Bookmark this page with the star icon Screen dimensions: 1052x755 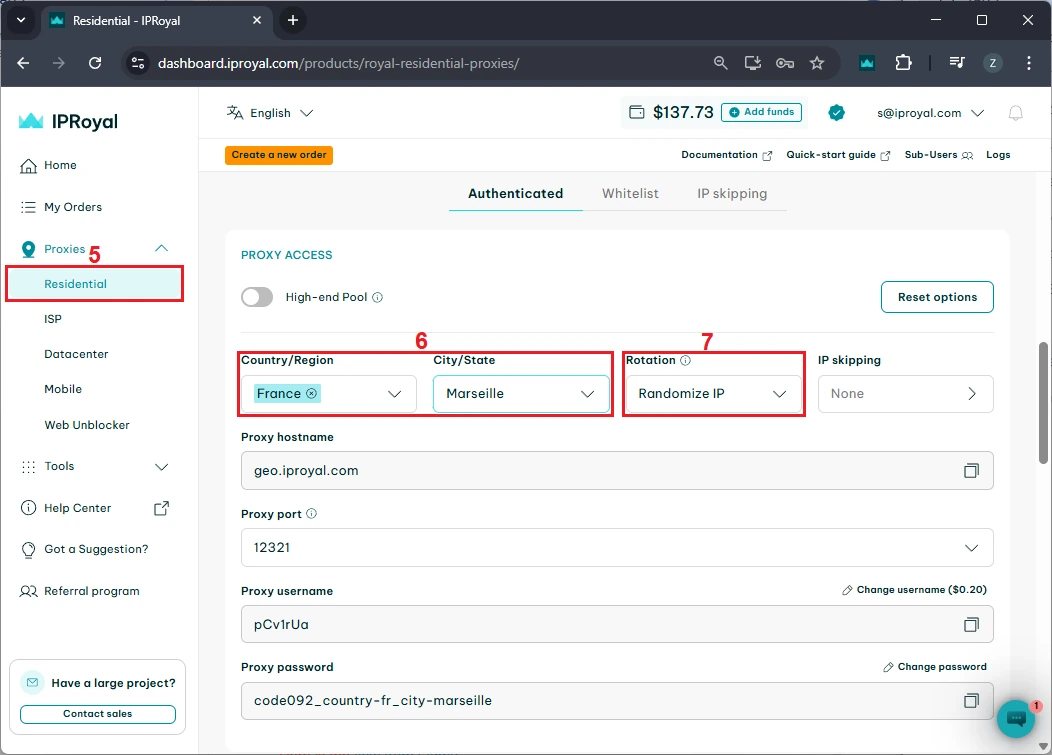point(817,63)
